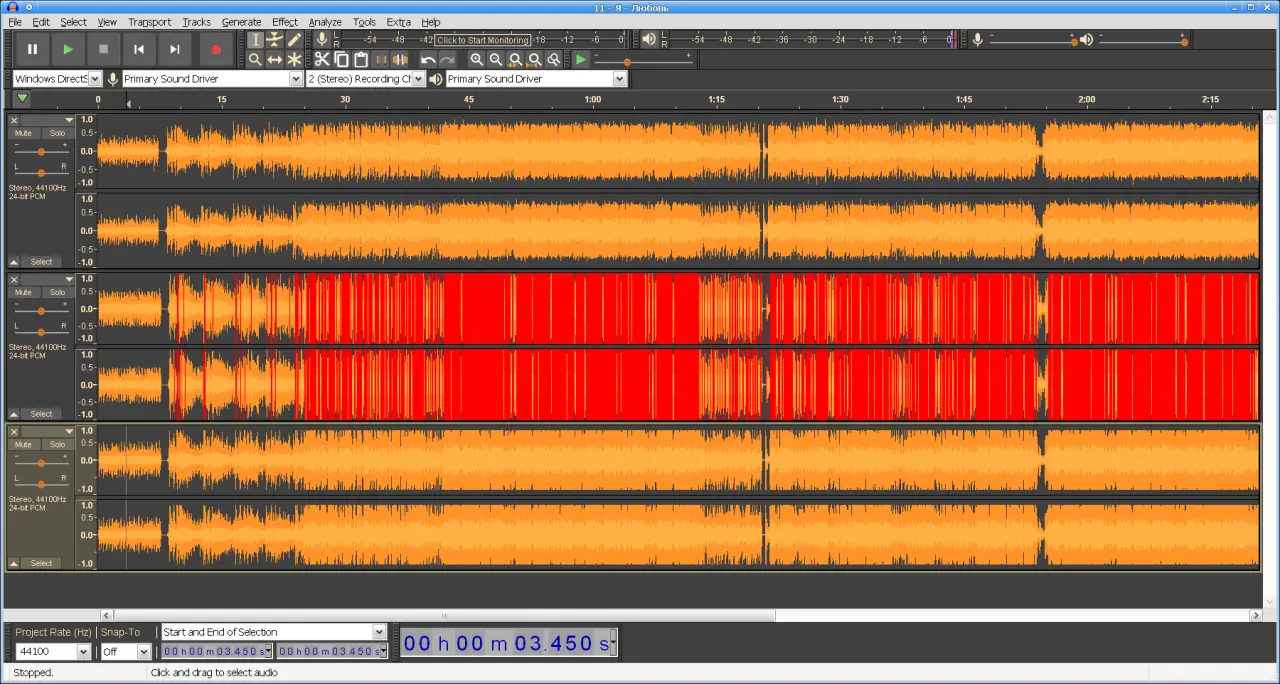This screenshot has height=684, width=1280.
Task: Skip to start of the project
Action: click(139, 48)
